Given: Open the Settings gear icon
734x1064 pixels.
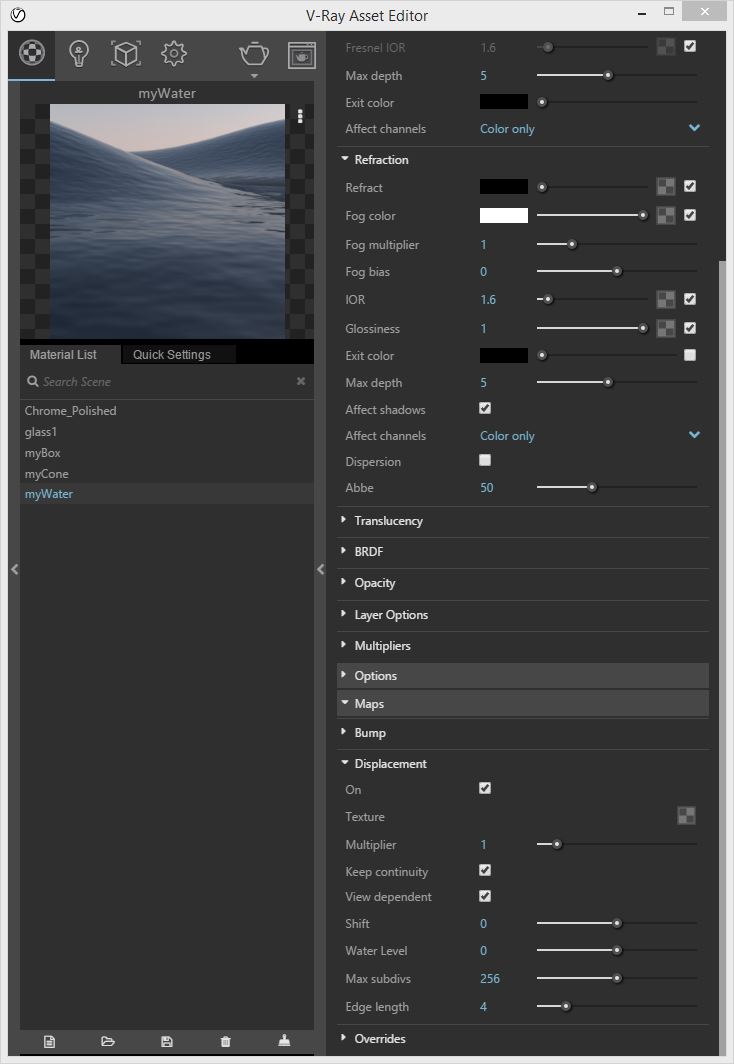Looking at the screenshot, I should 174,54.
